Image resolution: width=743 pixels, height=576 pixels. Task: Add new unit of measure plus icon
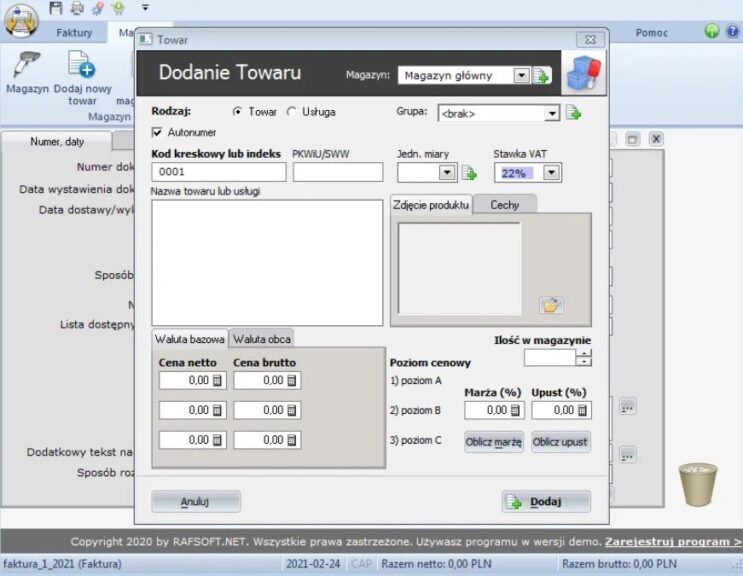coord(469,173)
